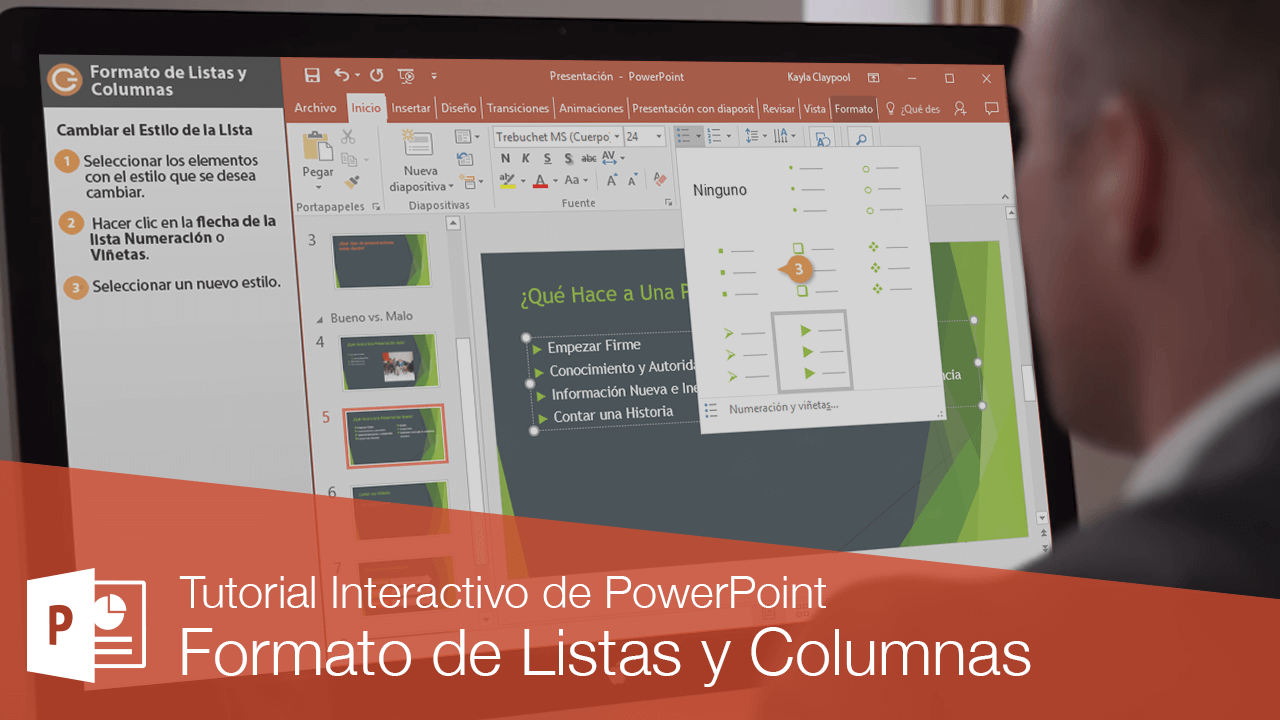Image resolution: width=1280 pixels, height=720 pixels.
Task: Open the red font color arrow
Action: 555,182
